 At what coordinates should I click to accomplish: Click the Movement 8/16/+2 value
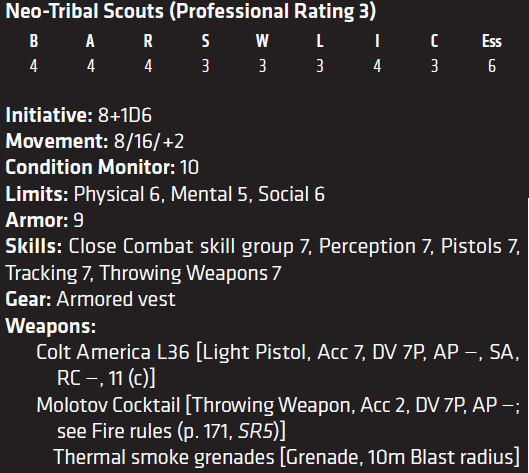coord(149,141)
